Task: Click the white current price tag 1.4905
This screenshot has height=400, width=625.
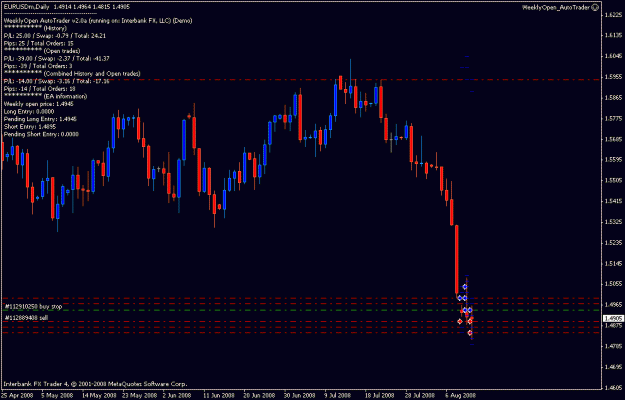Action: coord(613,318)
